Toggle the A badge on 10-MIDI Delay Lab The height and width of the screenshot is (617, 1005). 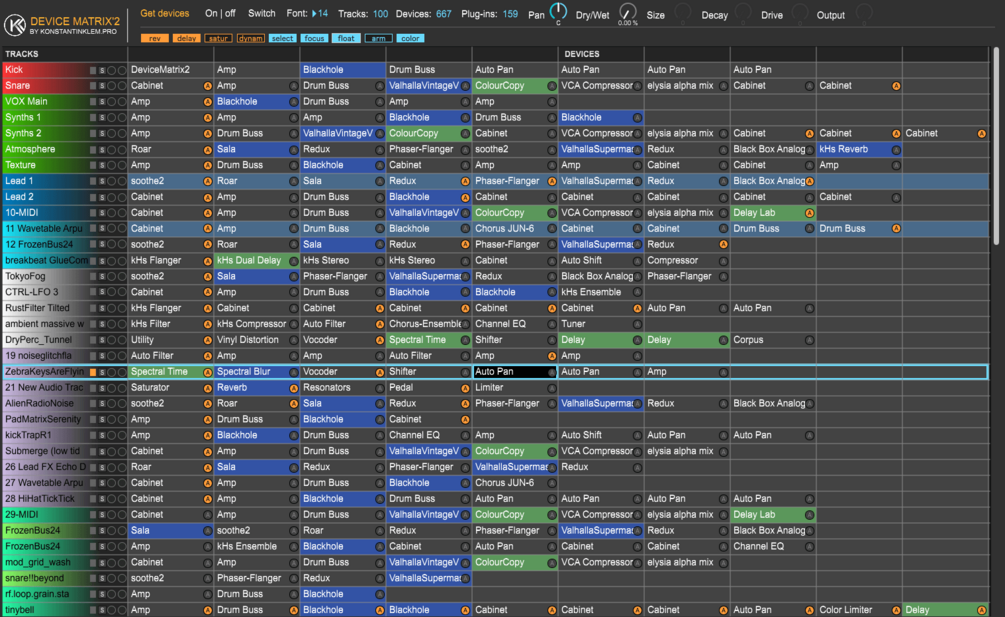pyautogui.click(x=810, y=213)
